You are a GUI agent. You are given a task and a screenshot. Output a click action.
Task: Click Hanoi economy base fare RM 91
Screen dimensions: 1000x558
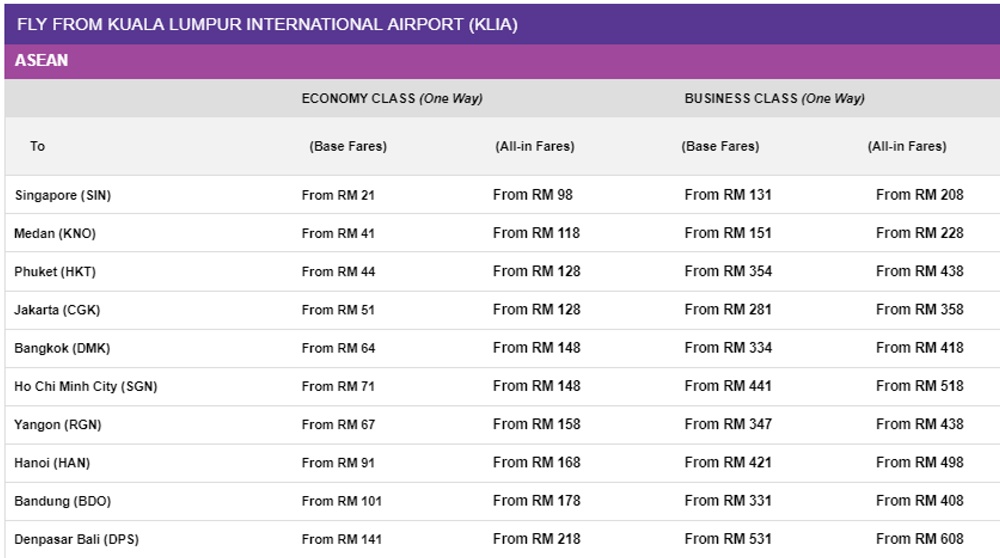tap(338, 463)
